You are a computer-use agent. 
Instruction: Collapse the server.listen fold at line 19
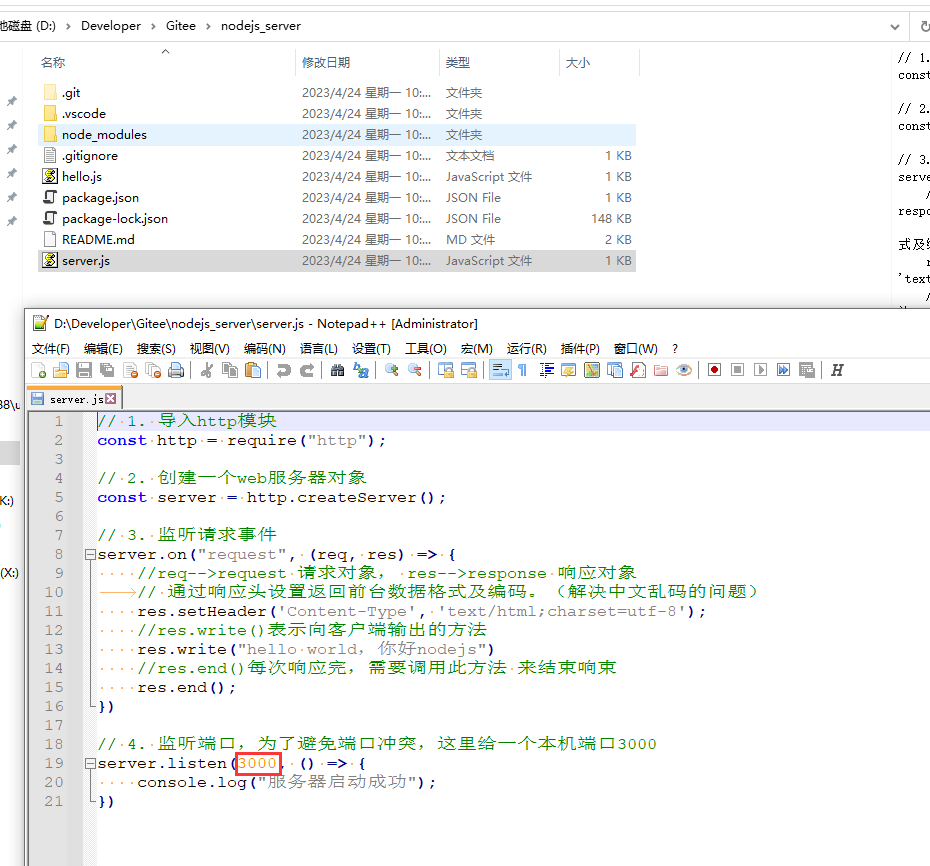pos(90,763)
